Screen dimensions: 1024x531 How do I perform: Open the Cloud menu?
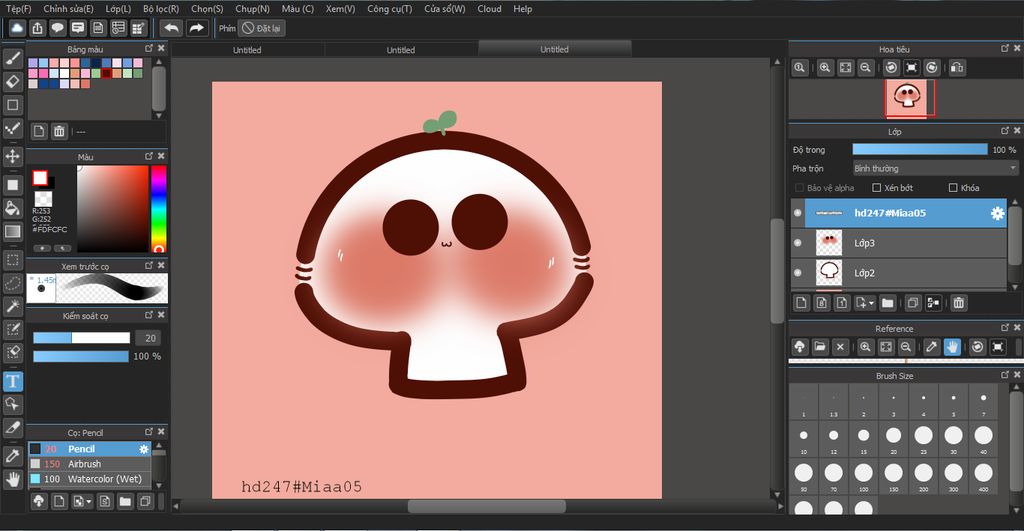click(489, 9)
